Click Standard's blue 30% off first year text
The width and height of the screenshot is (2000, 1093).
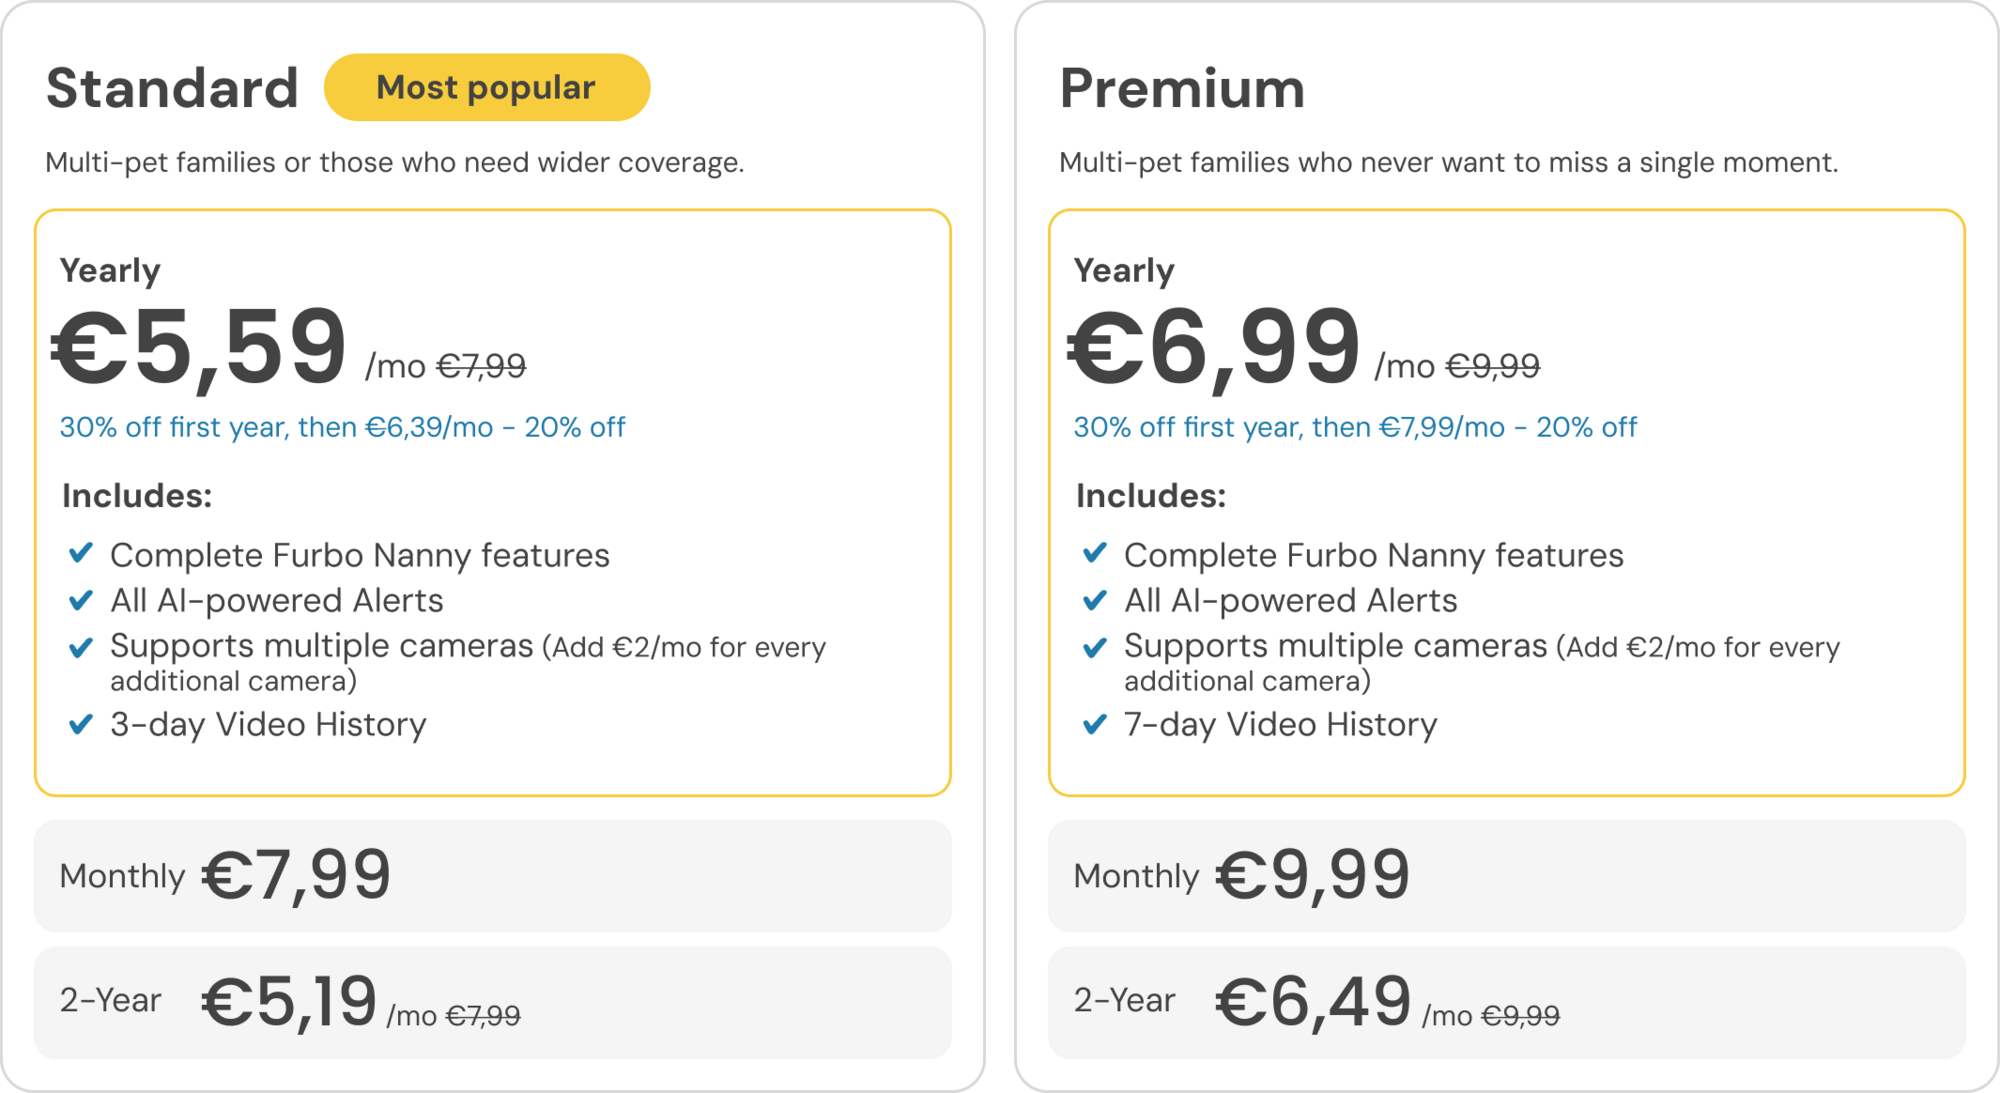point(342,428)
